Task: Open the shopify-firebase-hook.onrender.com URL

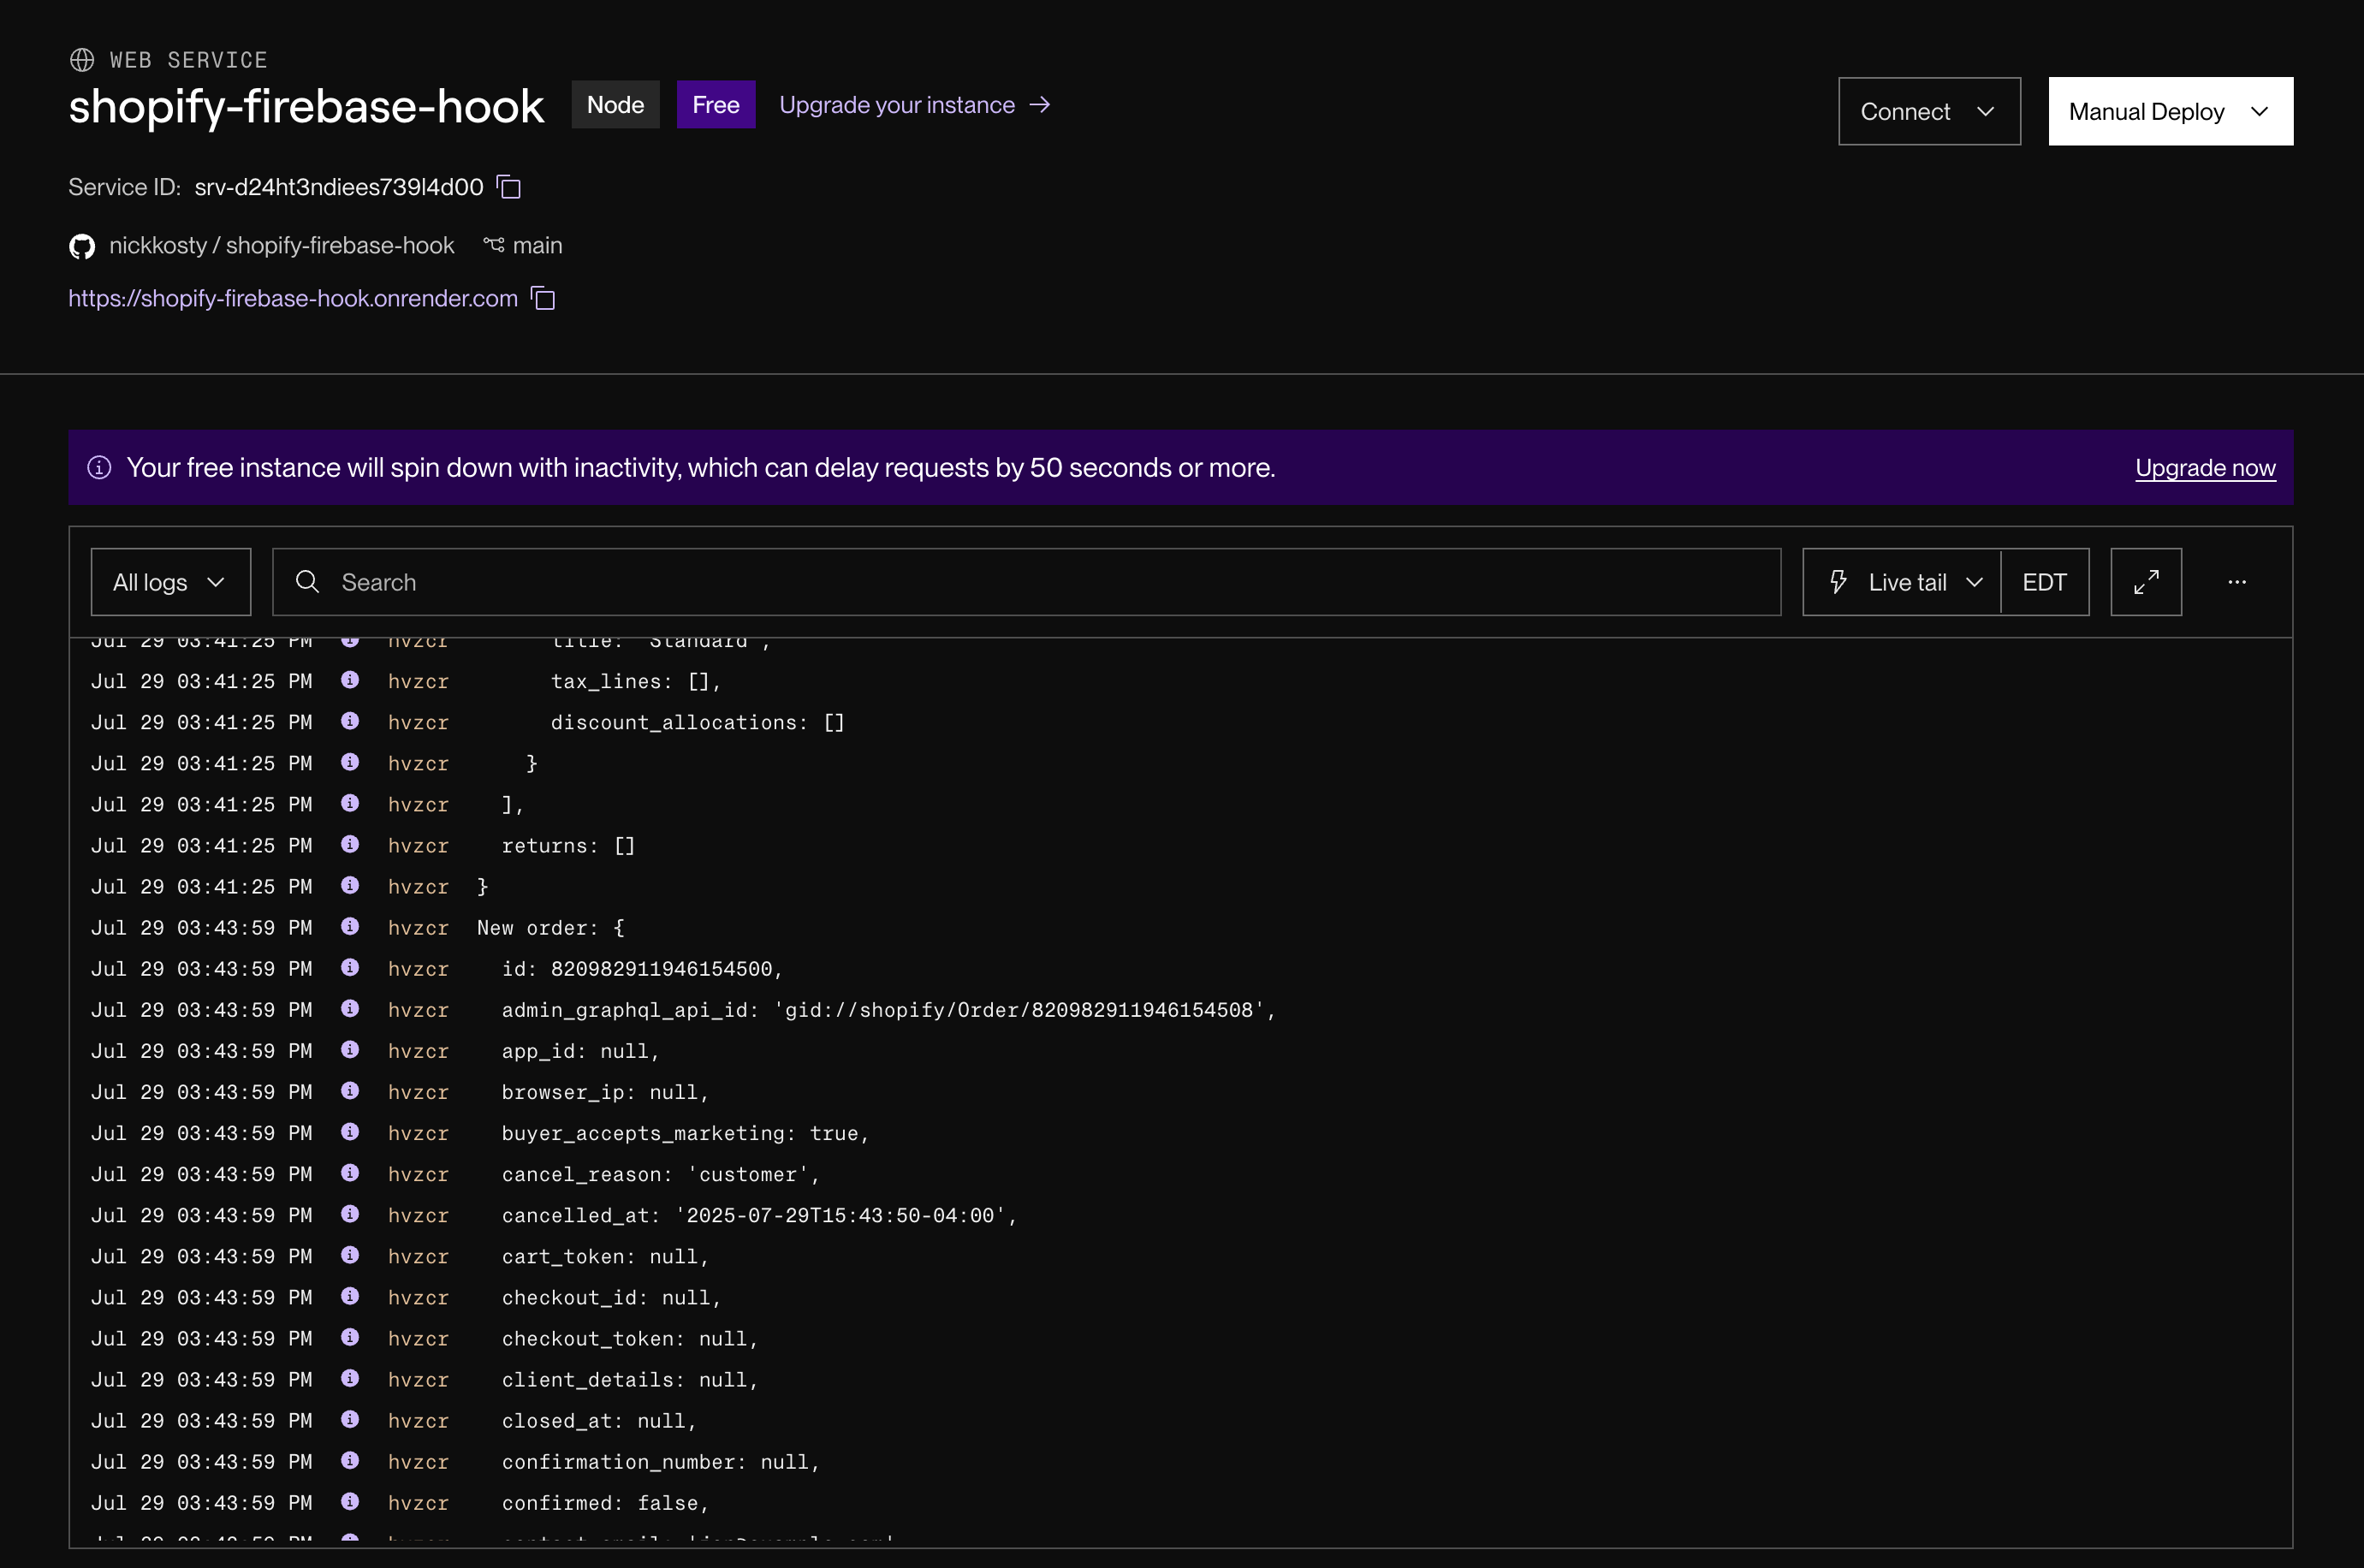Action: pyautogui.click(x=293, y=298)
